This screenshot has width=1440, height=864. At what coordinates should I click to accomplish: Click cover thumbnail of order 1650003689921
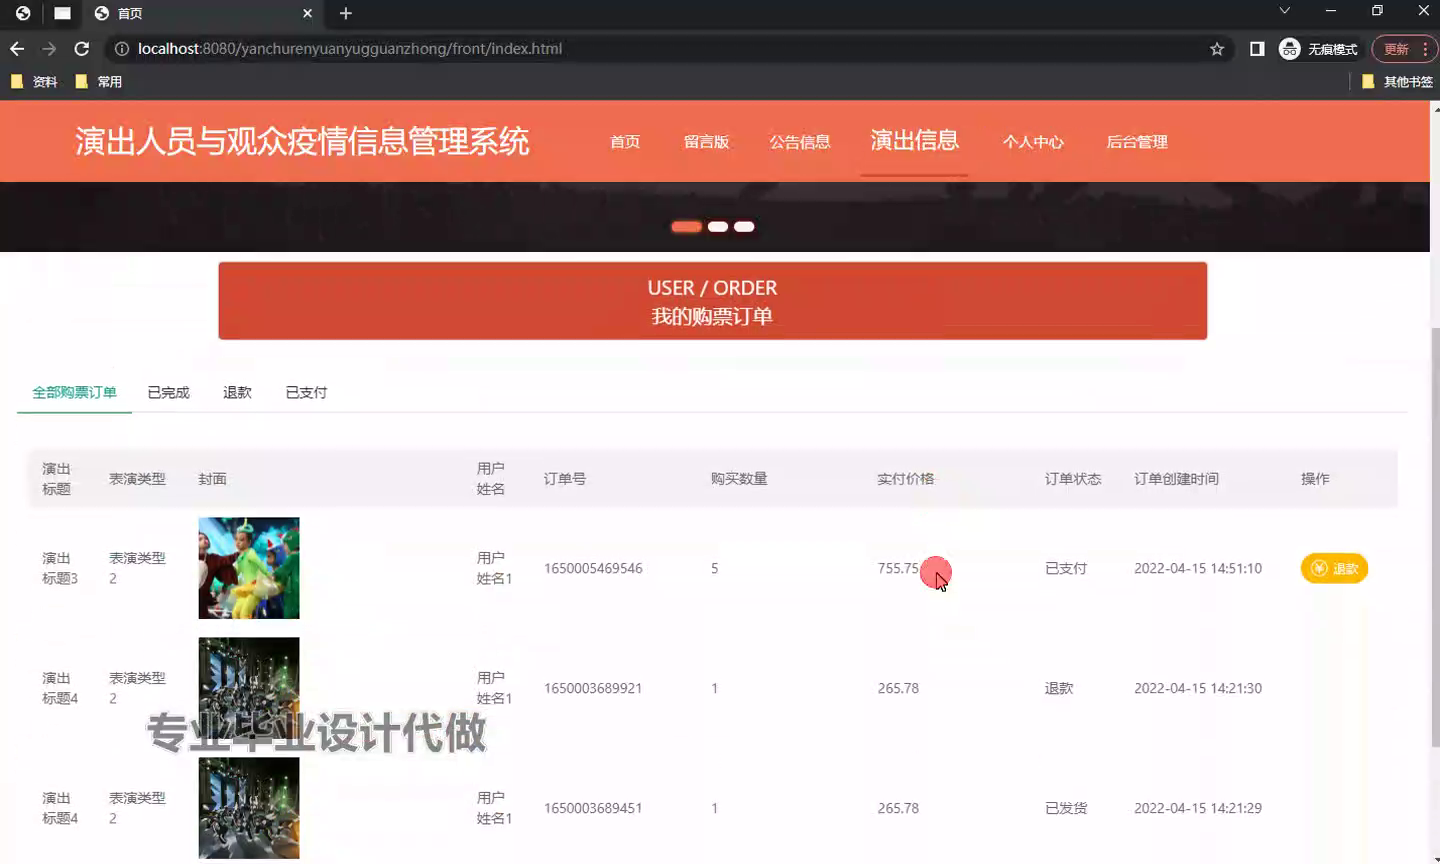pyautogui.click(x=249, y=688)
